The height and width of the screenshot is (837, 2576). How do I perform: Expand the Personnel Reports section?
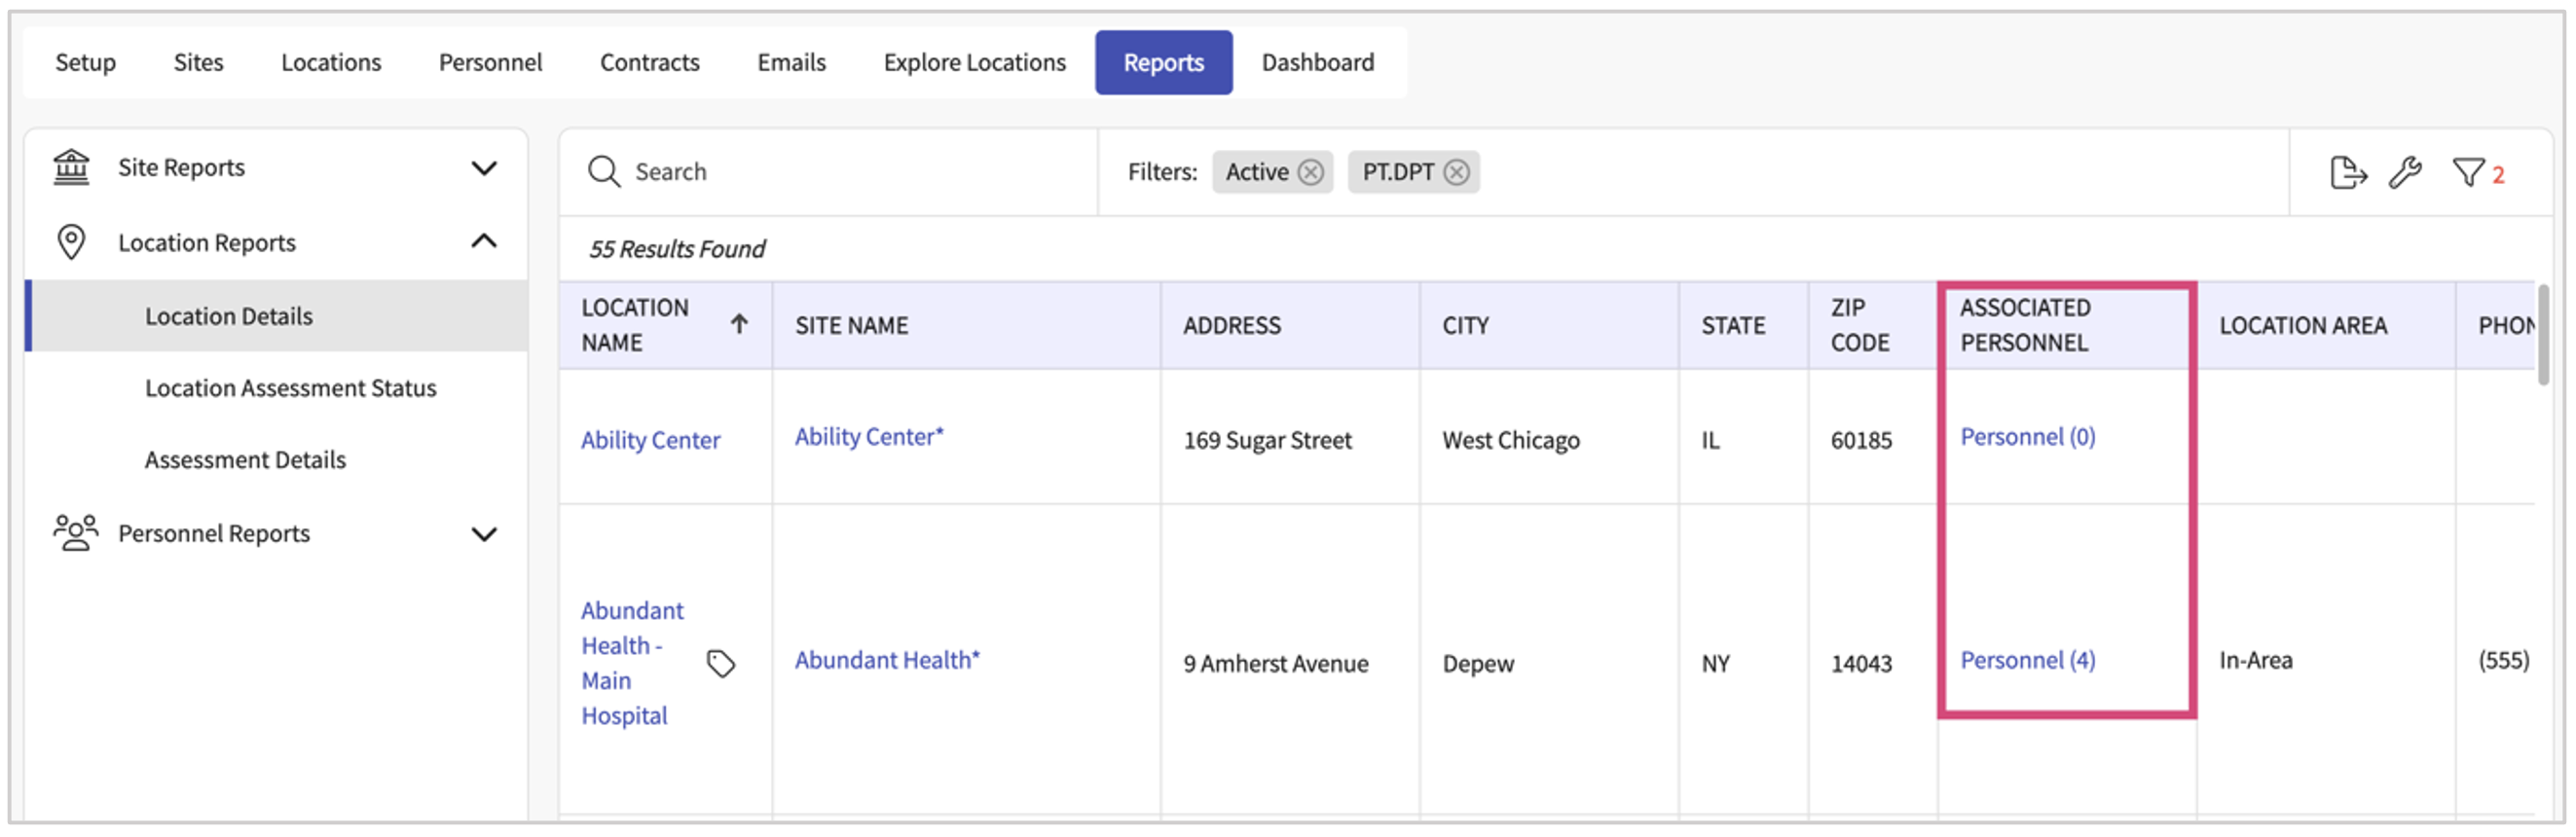[x=484, y=534]
